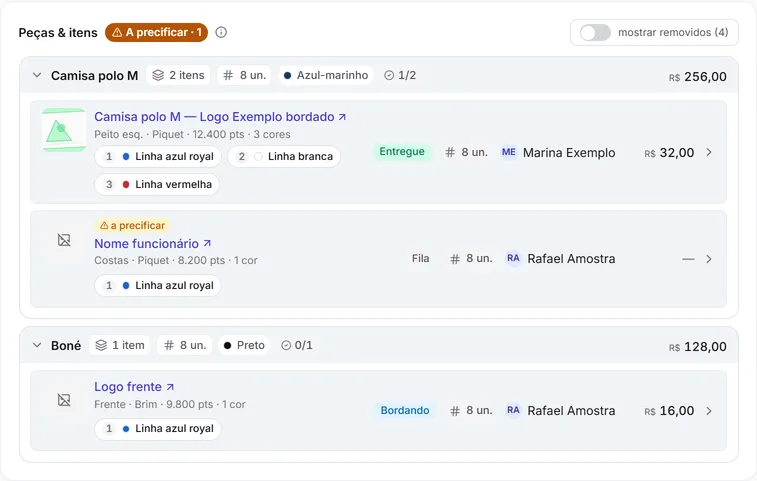Screen dimensions: 757x481
Task: Click the A precificar · 1 badge
Action: [156, 32]
